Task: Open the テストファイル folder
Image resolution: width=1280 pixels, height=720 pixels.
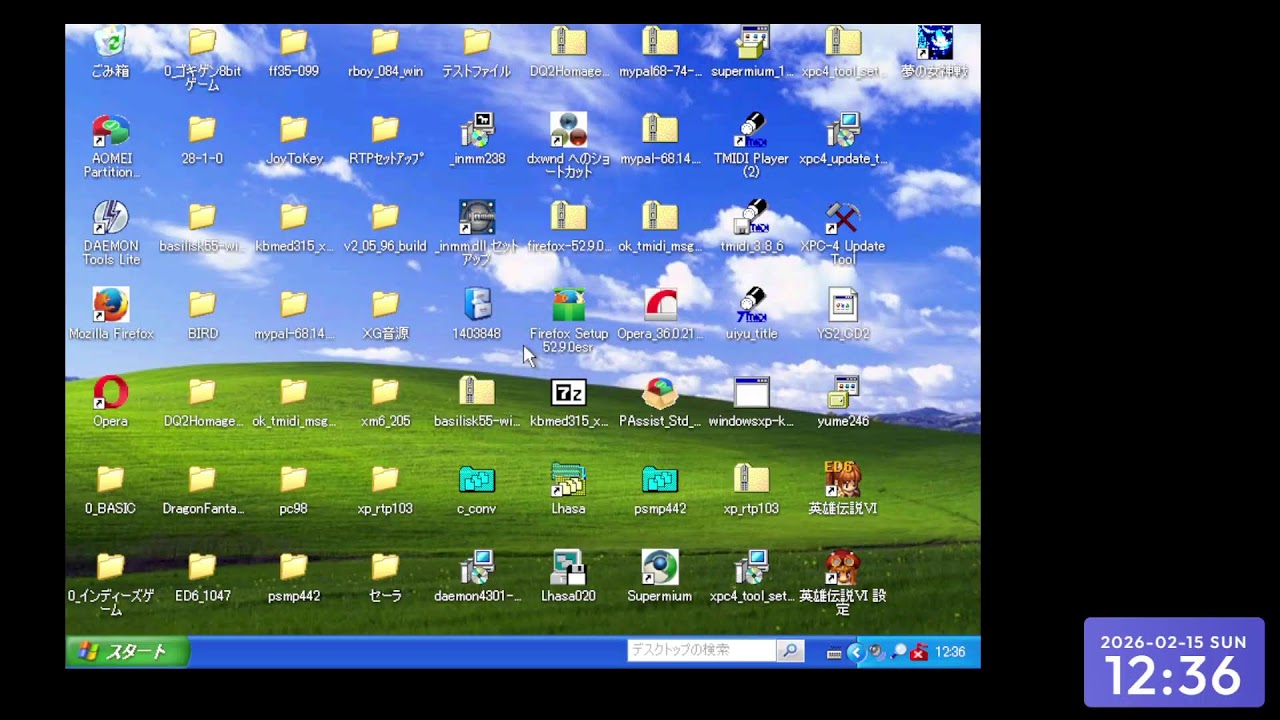Action: click(x=477, y=43)
